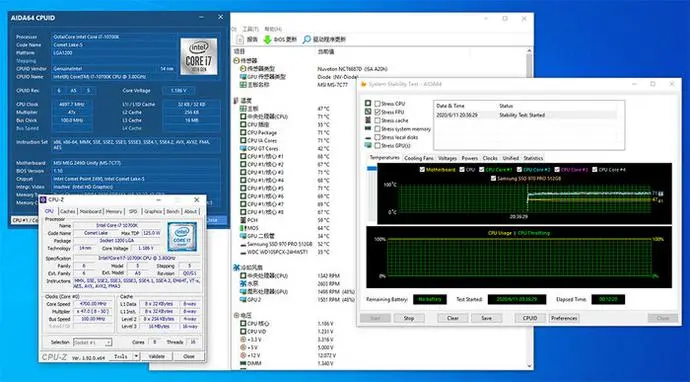This screenshot has width=690, height=382.
Task: Uncheck the Stress FPU checkbox
Action: (x=377, y=112)
